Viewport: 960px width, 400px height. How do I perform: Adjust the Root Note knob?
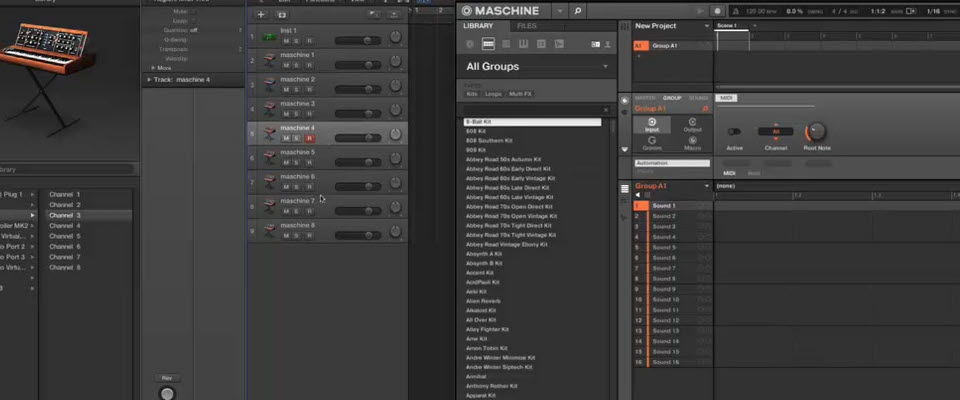(x=816, y=131)
